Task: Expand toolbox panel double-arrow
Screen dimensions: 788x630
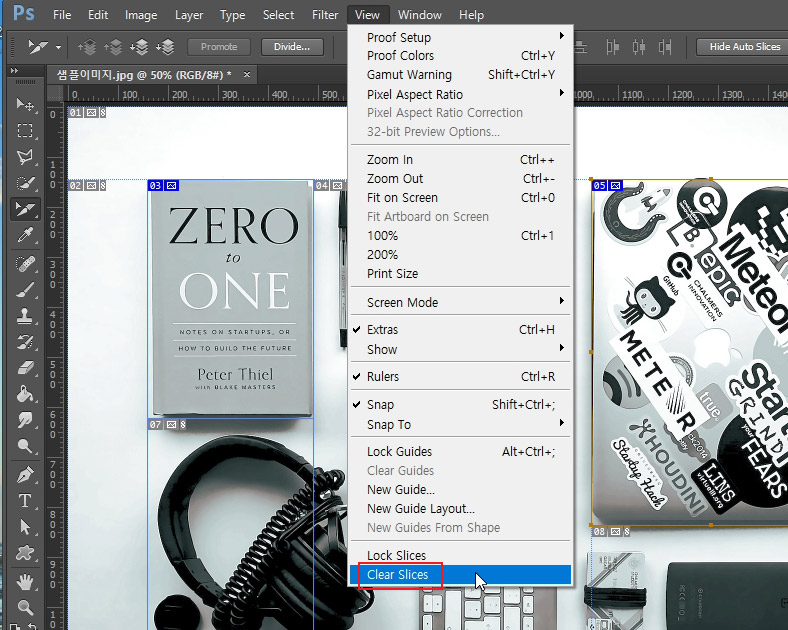Action: tap(15, 71)
